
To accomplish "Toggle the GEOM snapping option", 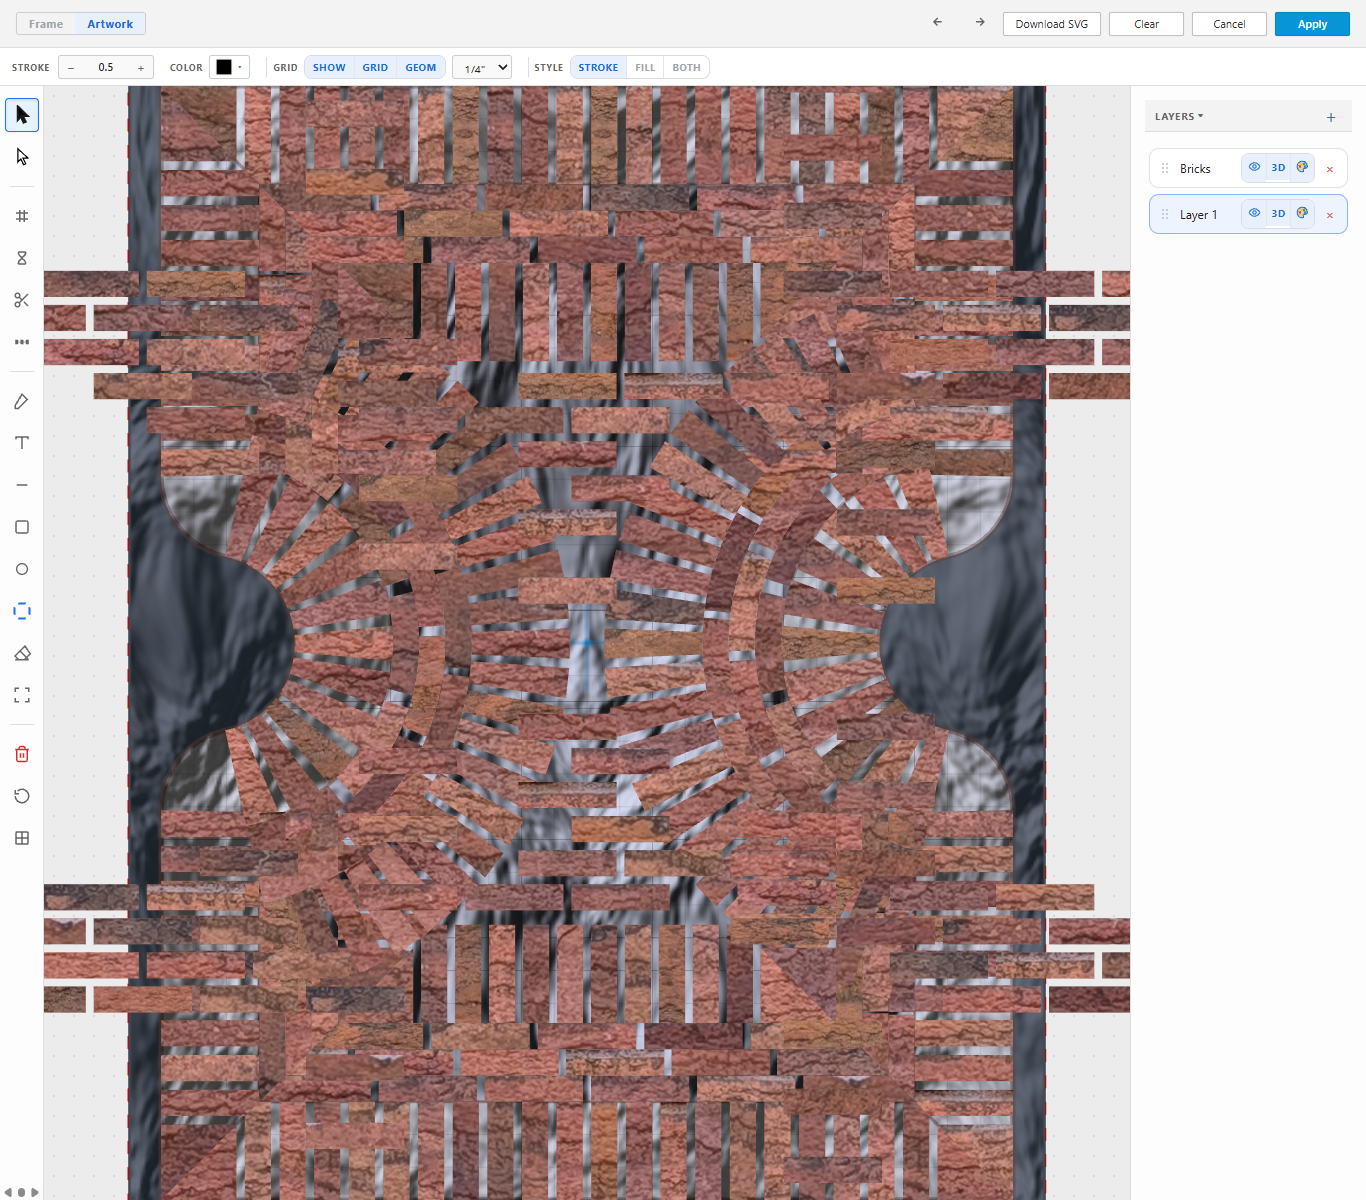I will tap(421, 67).
